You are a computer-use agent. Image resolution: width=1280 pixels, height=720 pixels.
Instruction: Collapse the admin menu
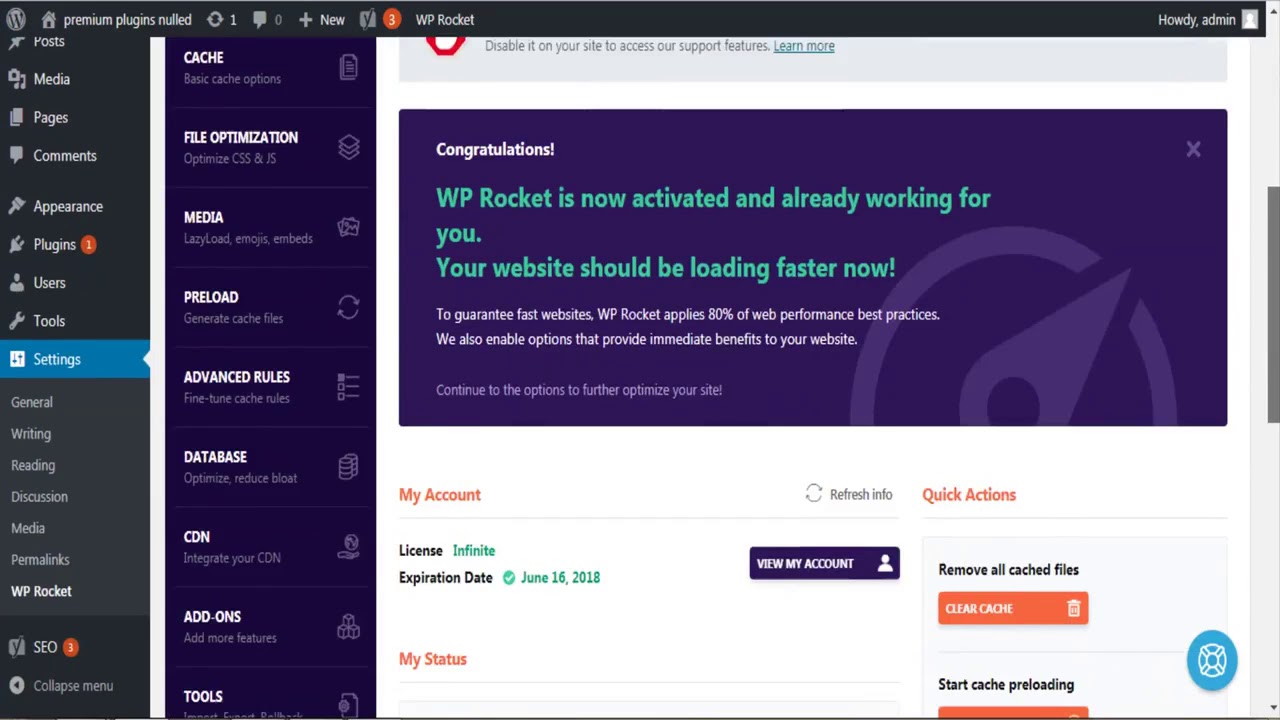(x=62, y=686)
